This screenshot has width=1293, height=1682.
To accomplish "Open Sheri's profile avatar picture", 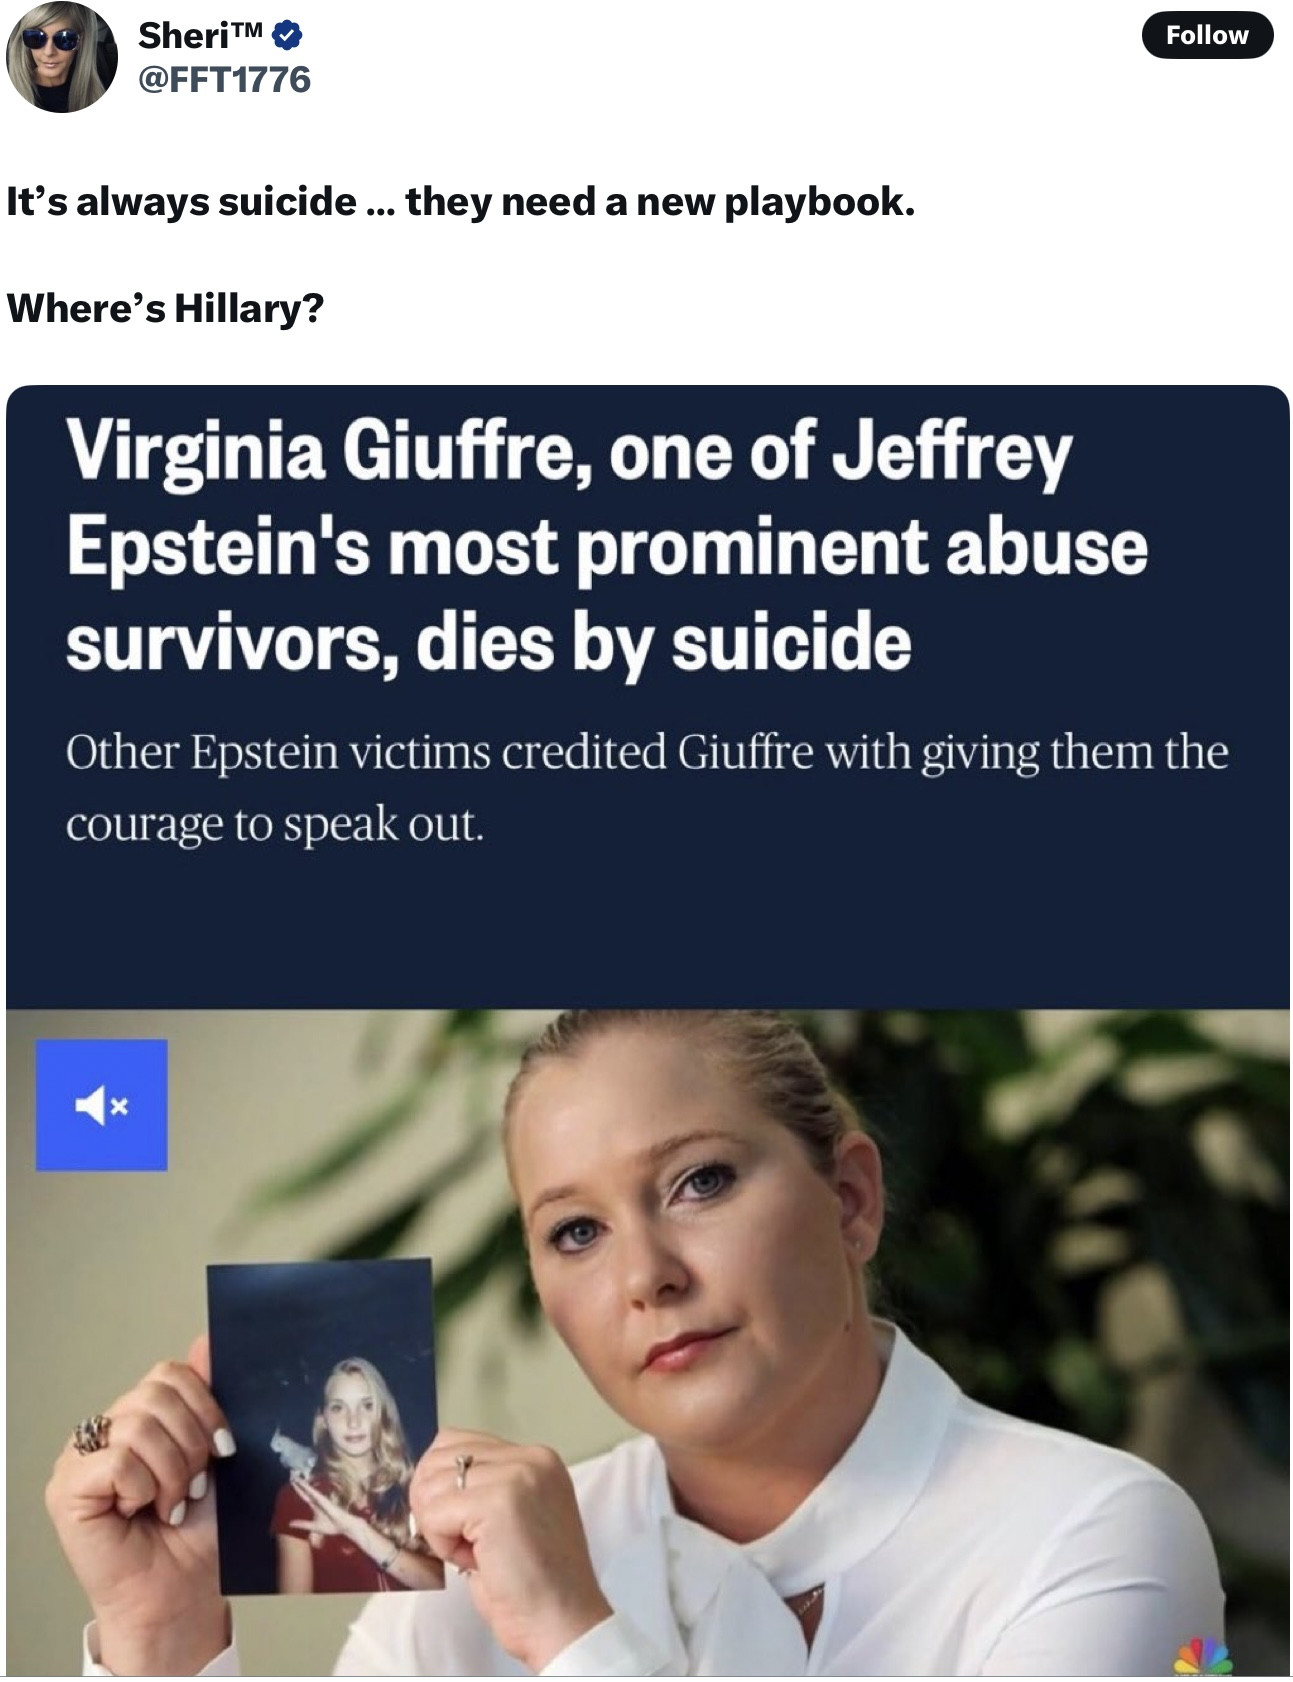I will [x=62, y=57].
